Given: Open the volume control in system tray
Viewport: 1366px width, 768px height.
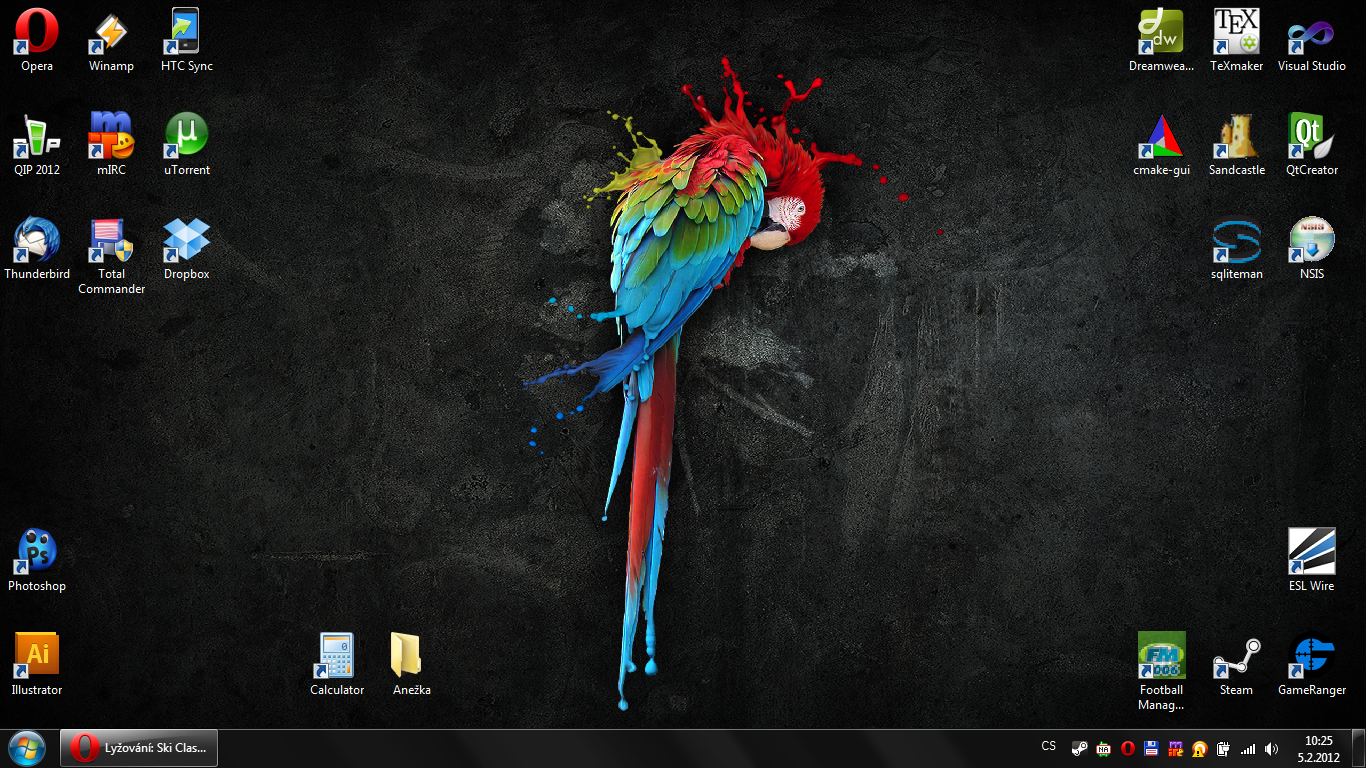Looking at the screenshot, I should 1271,749.
